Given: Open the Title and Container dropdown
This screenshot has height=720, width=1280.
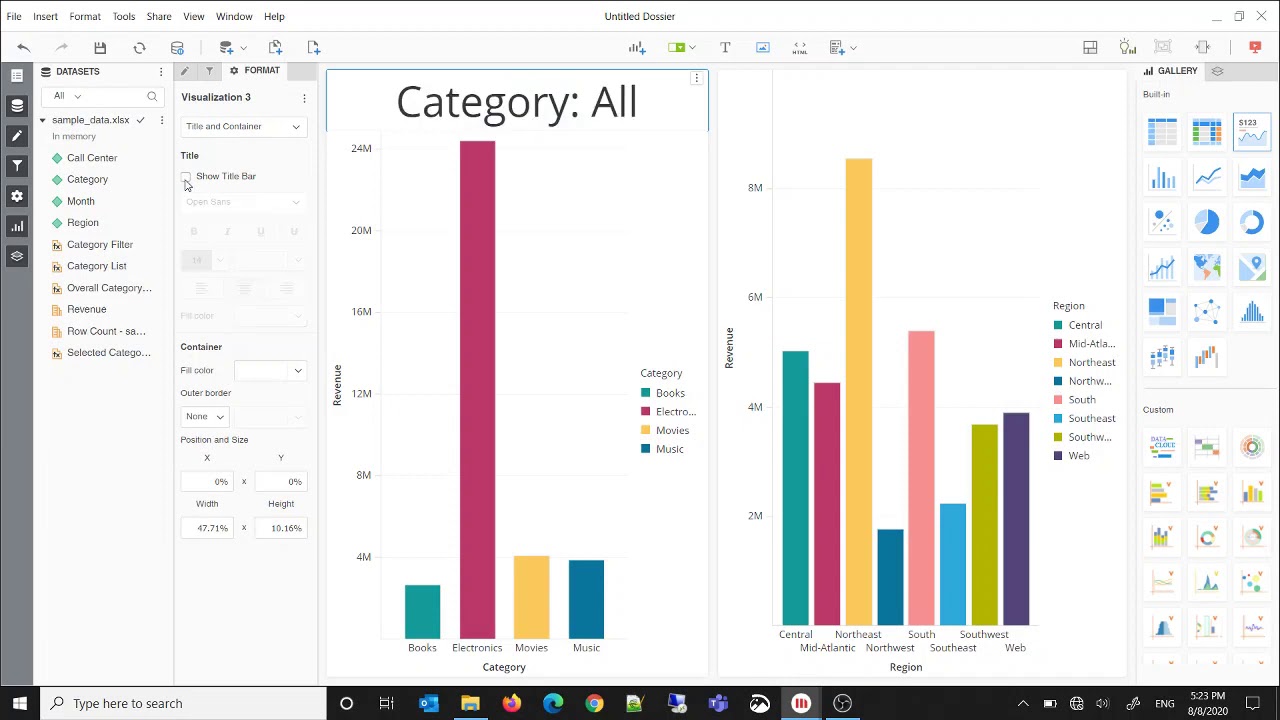Looking at the screenshot, I should click(243, 127).
